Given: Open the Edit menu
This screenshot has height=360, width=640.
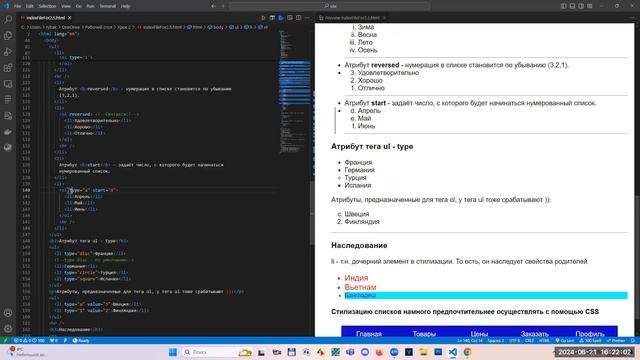Looking at the screenshot, I should [30, 6].
